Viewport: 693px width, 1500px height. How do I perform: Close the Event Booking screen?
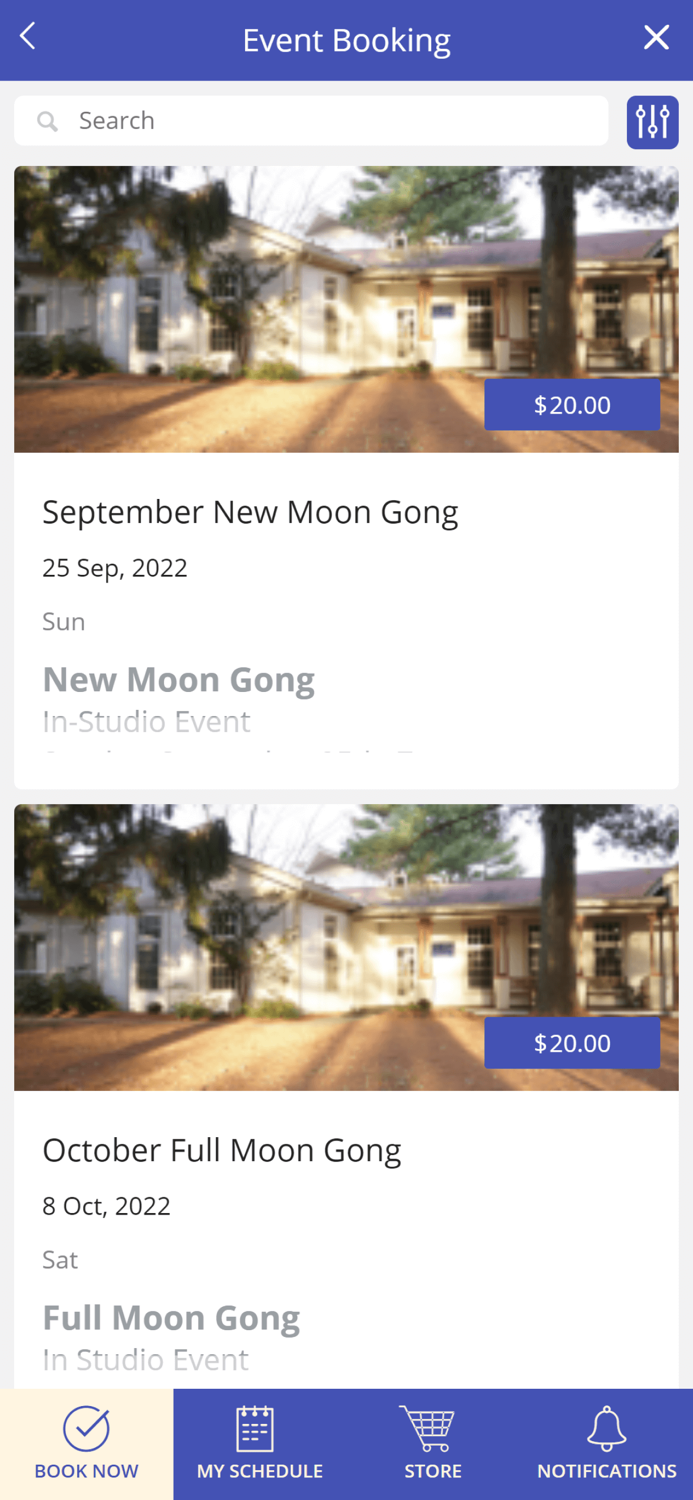tap(656, 38)
